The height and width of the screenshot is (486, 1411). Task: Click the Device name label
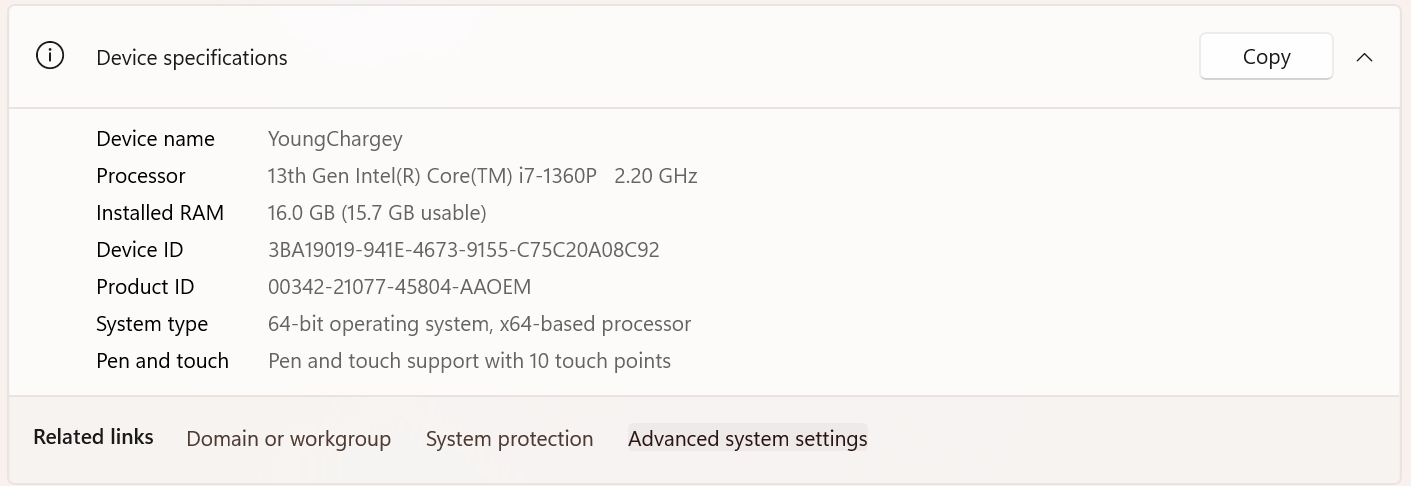pos(155,139)
